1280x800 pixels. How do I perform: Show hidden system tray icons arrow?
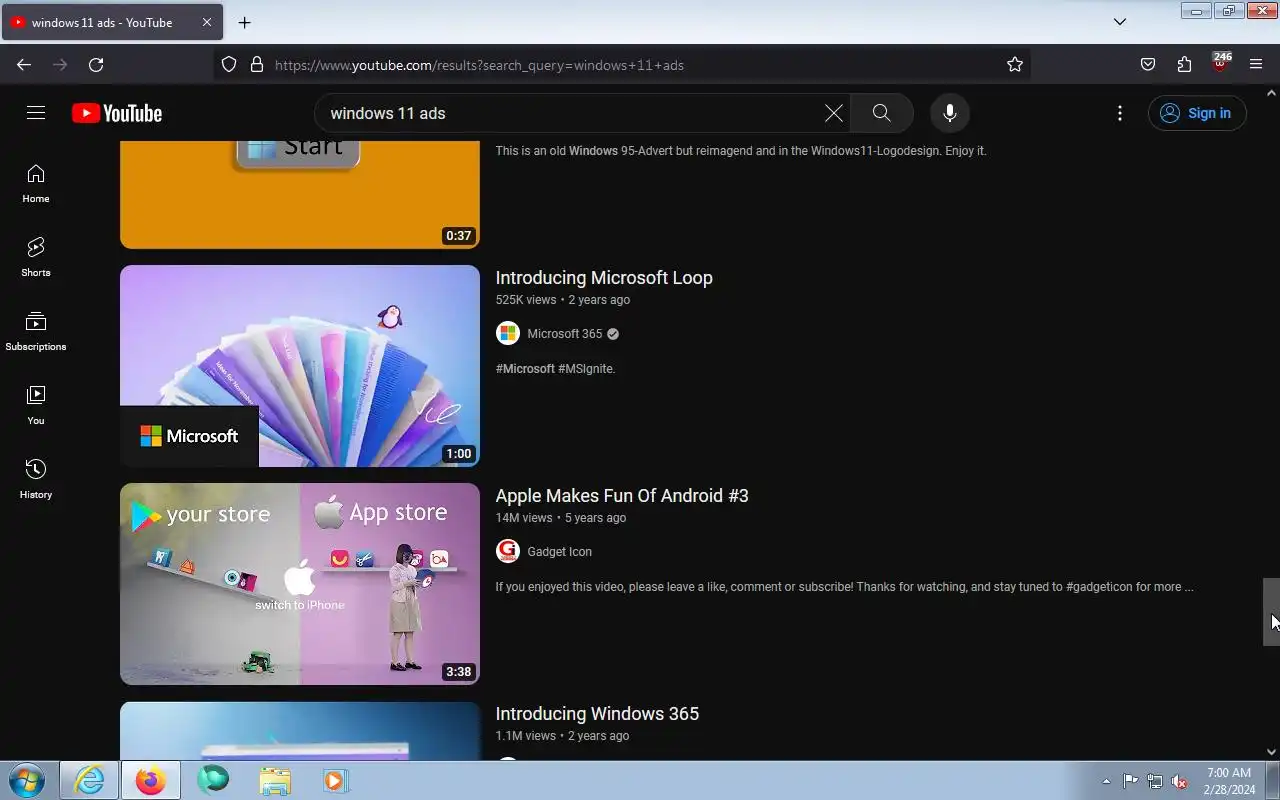(x=1106, y=781)
